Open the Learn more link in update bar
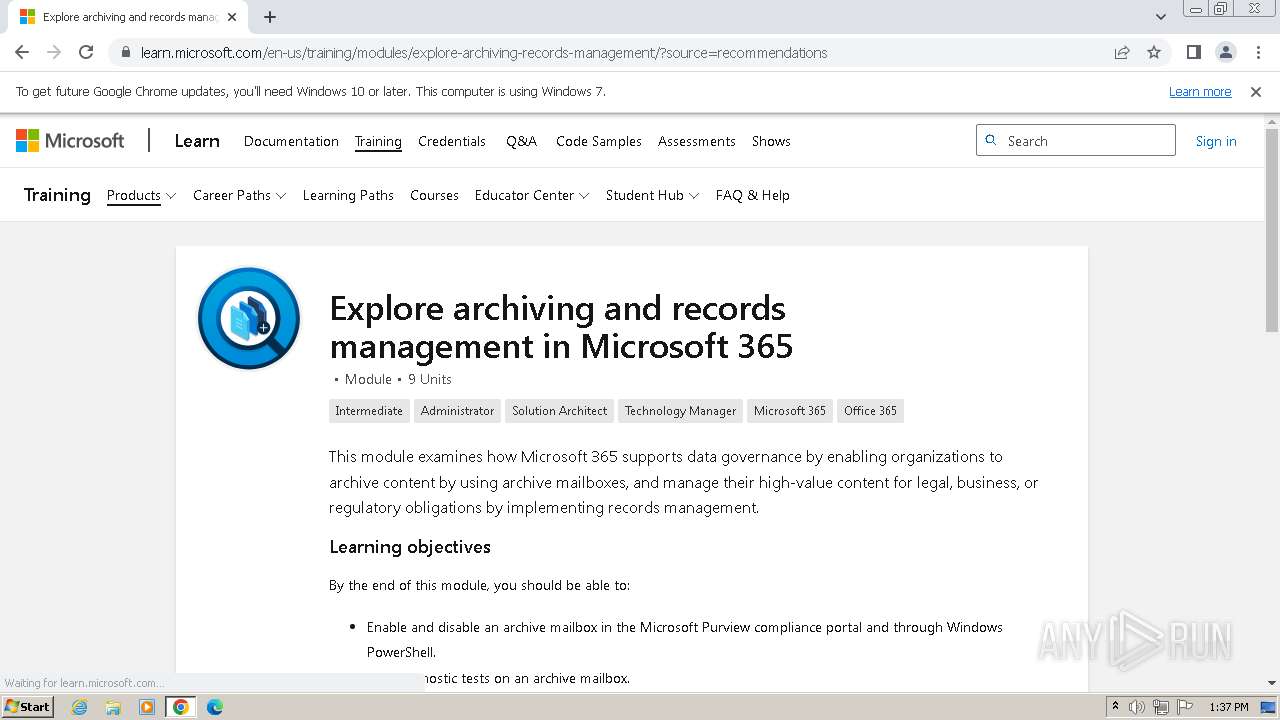The image size is (1280, 720). tap(1200, 91)
